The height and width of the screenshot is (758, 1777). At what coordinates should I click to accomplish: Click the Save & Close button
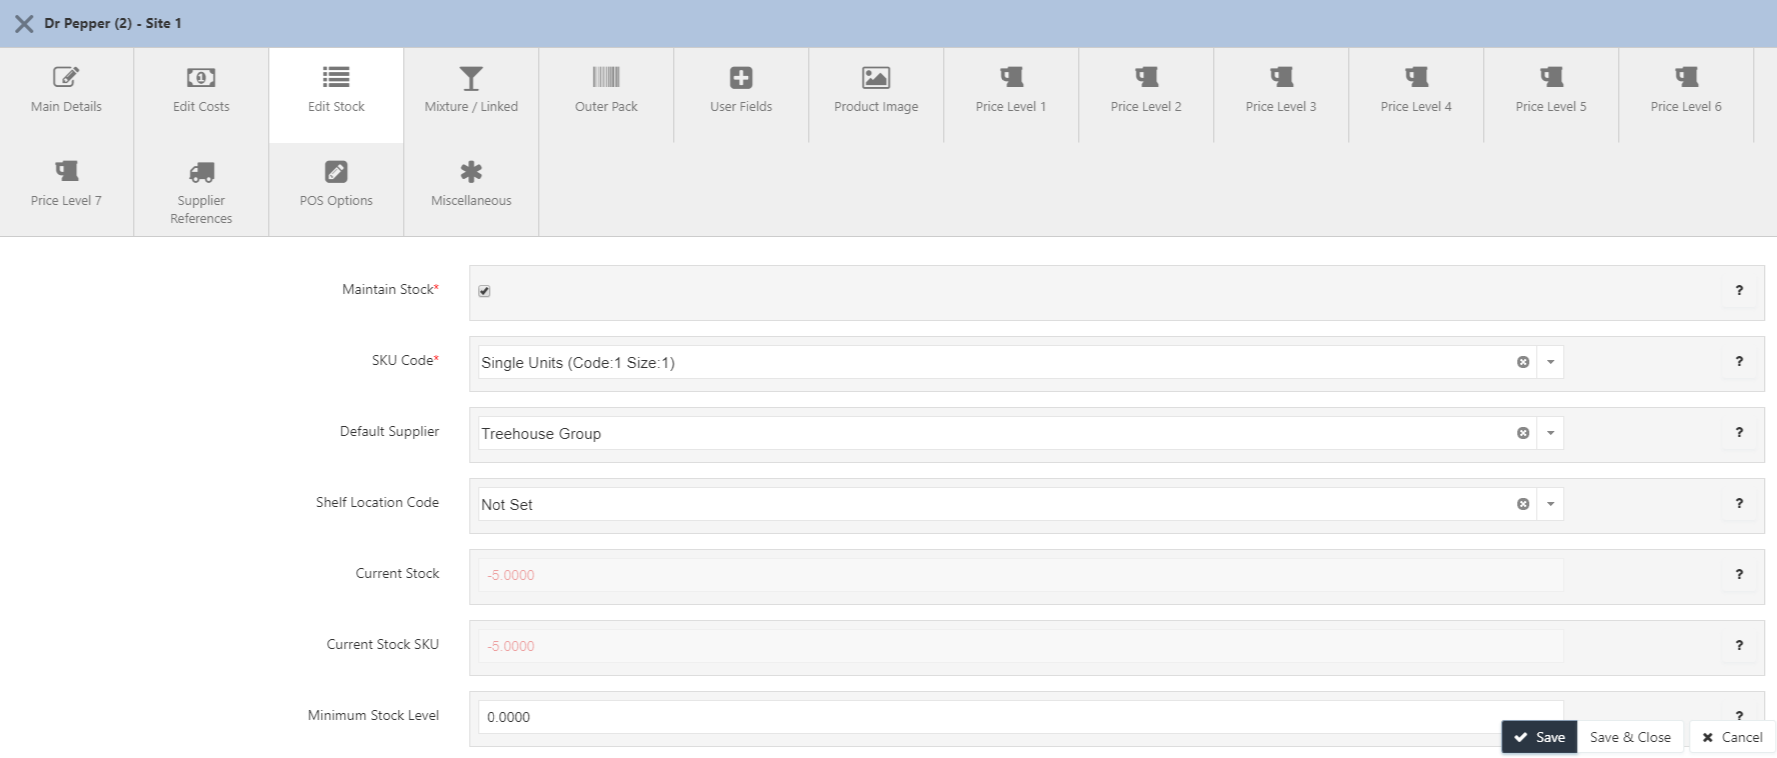pyautogui.click(x=1630, y=737)
